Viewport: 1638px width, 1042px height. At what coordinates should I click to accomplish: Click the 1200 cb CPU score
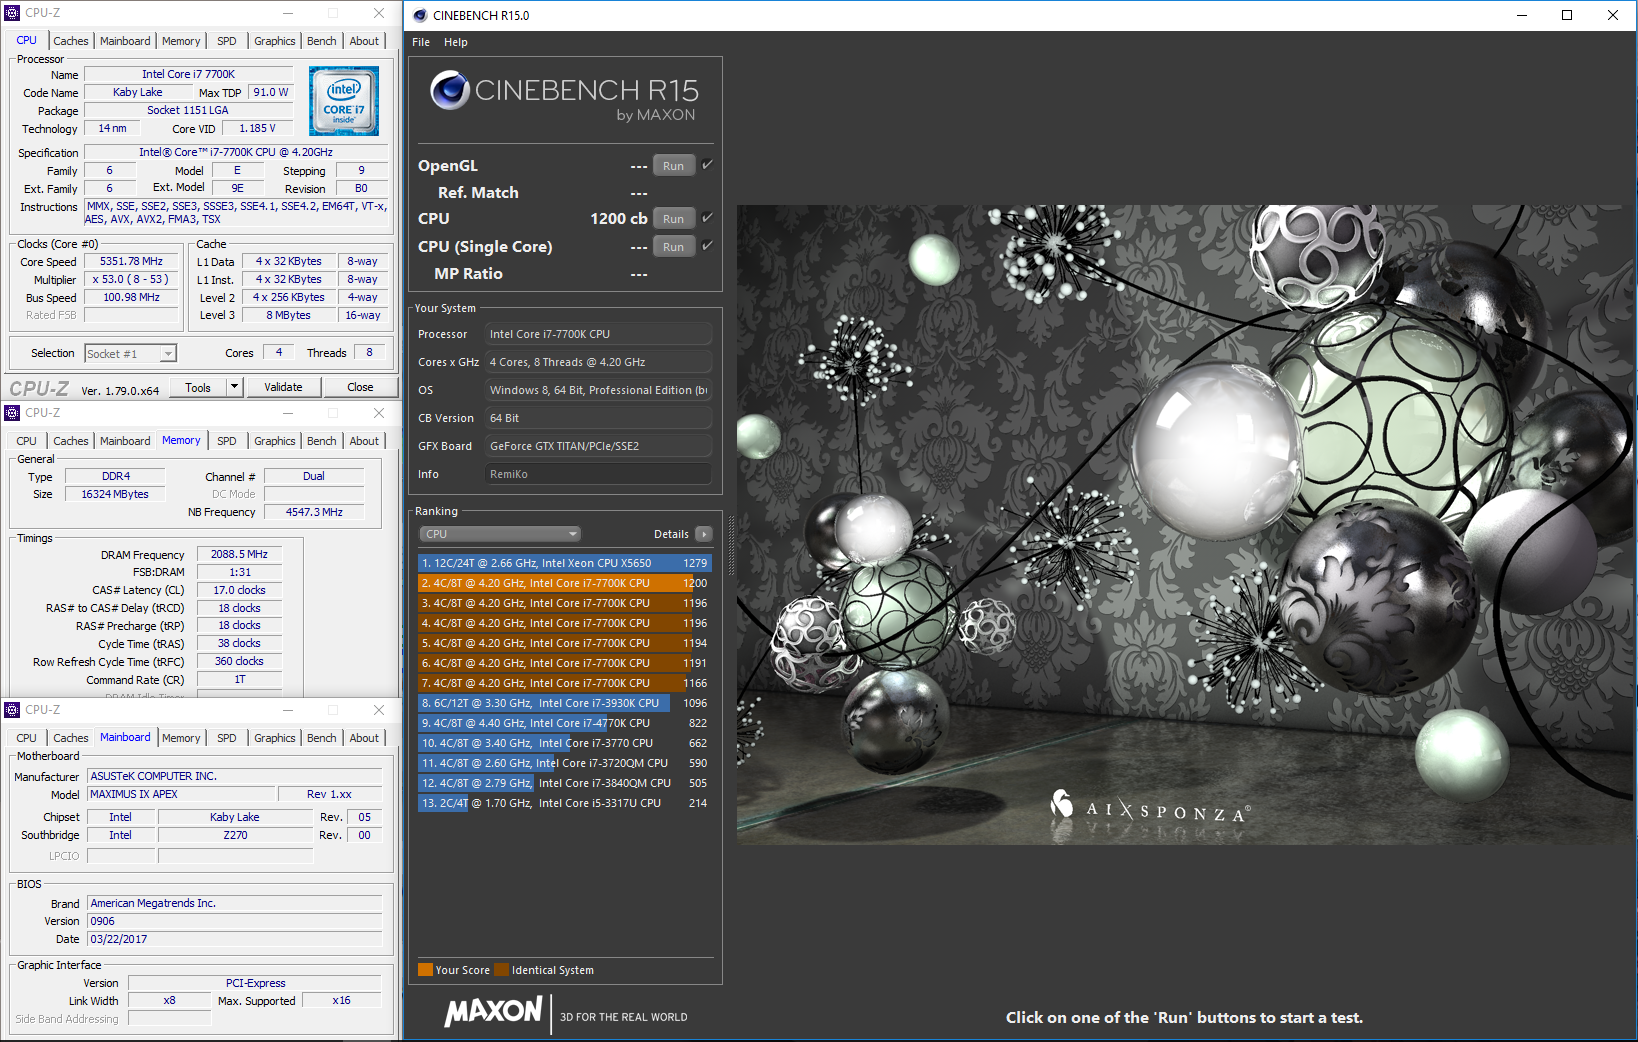pos(618,218)
